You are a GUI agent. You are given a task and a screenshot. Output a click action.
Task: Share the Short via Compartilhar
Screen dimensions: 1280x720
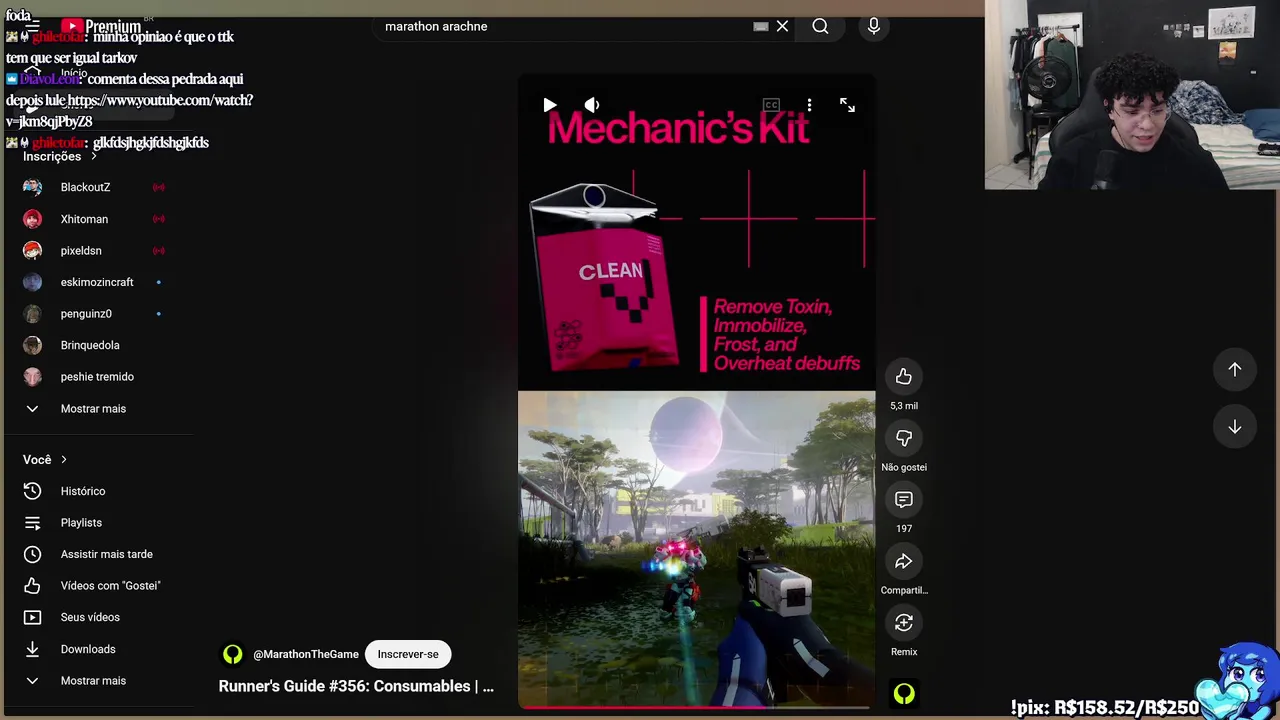tap(904, 561)
